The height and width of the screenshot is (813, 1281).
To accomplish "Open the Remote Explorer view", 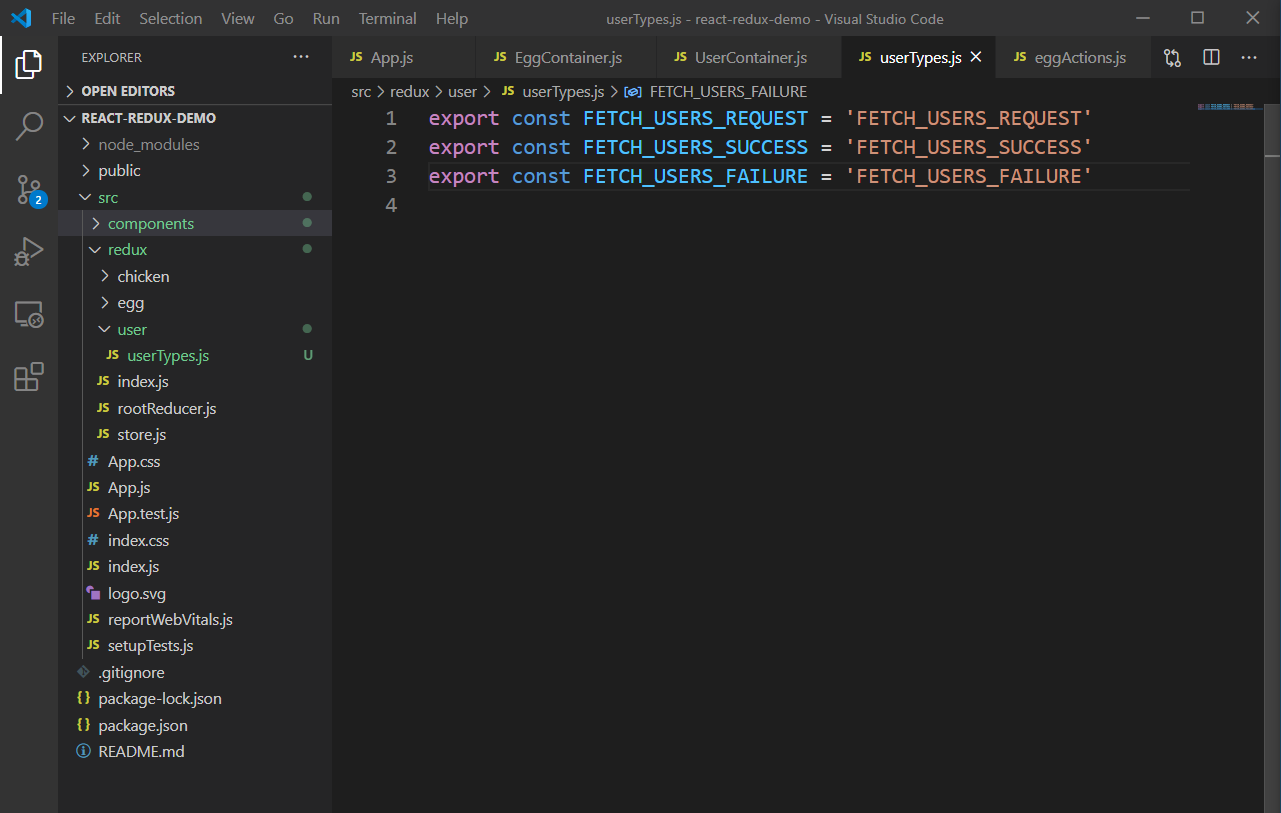I will pyautogui.click(x=29, y=315).
